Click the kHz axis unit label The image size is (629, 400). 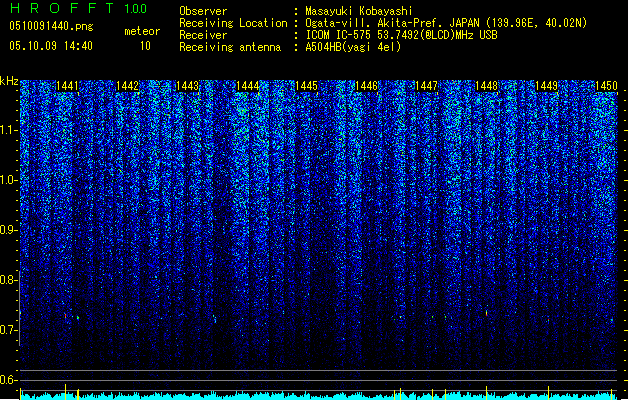9,81
